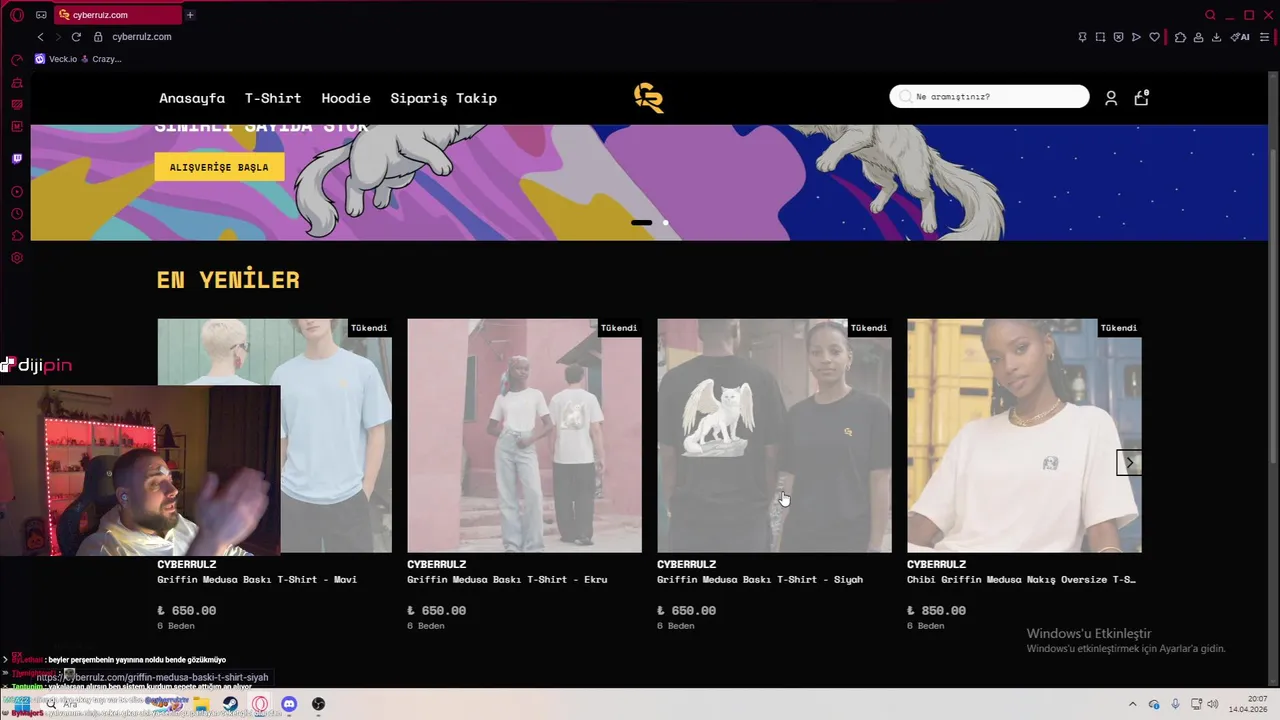Select the second banner slide dot

pos(666,223)
